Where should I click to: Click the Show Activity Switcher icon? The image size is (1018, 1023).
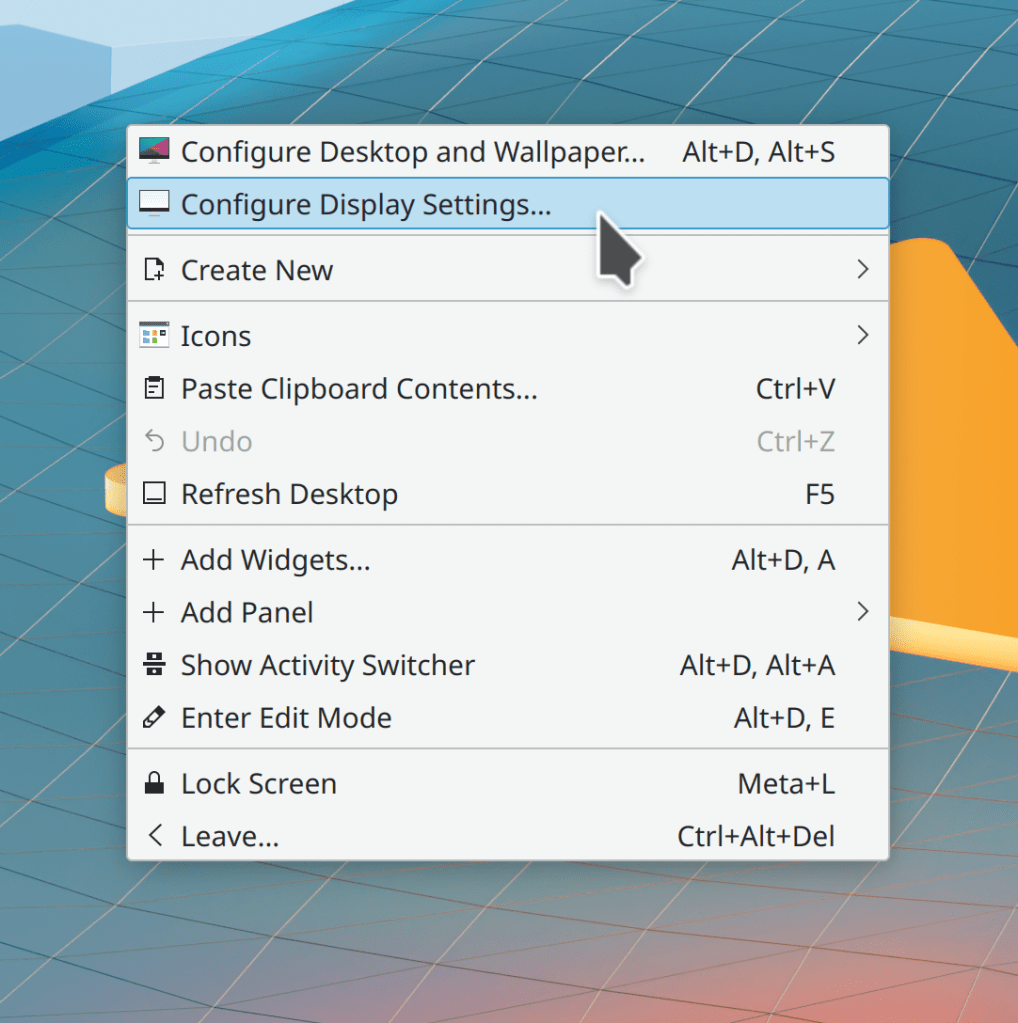click(x=154, y=665)
